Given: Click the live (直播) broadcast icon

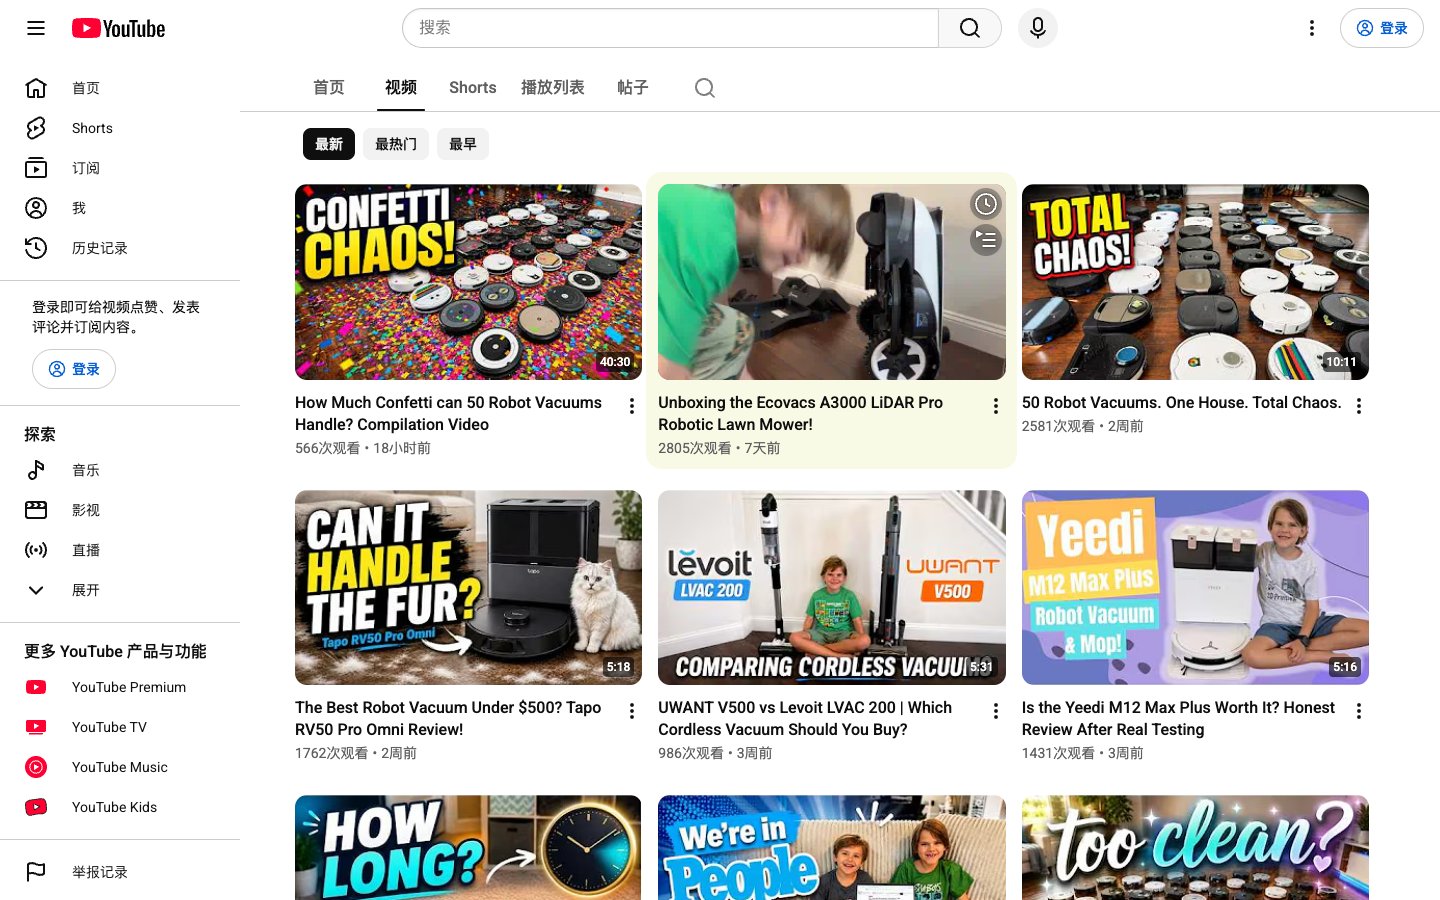Looking at the screenshot, I should coord(36,550).
